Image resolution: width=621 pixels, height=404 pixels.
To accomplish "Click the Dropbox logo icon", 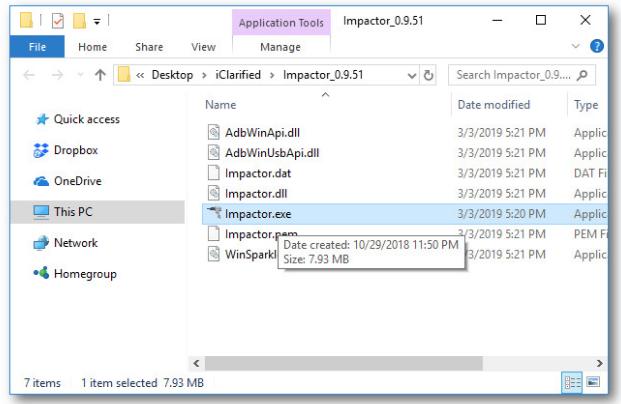I will [41, 150].
